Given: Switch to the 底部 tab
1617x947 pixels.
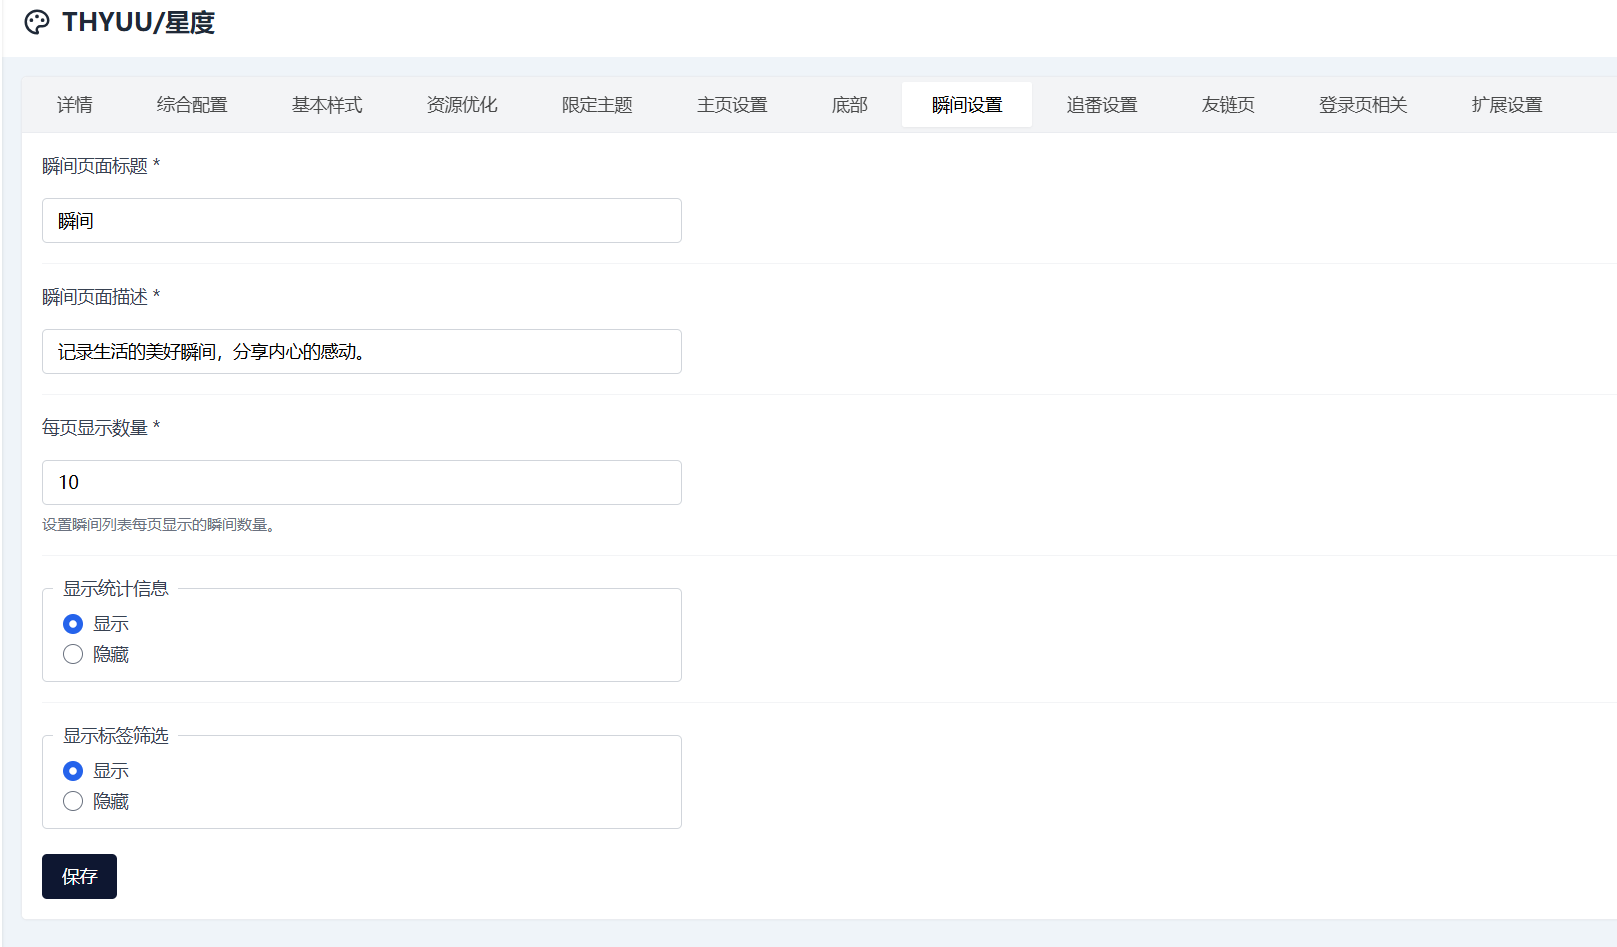Looking at the screenshot, I should [x=850, y=105].
